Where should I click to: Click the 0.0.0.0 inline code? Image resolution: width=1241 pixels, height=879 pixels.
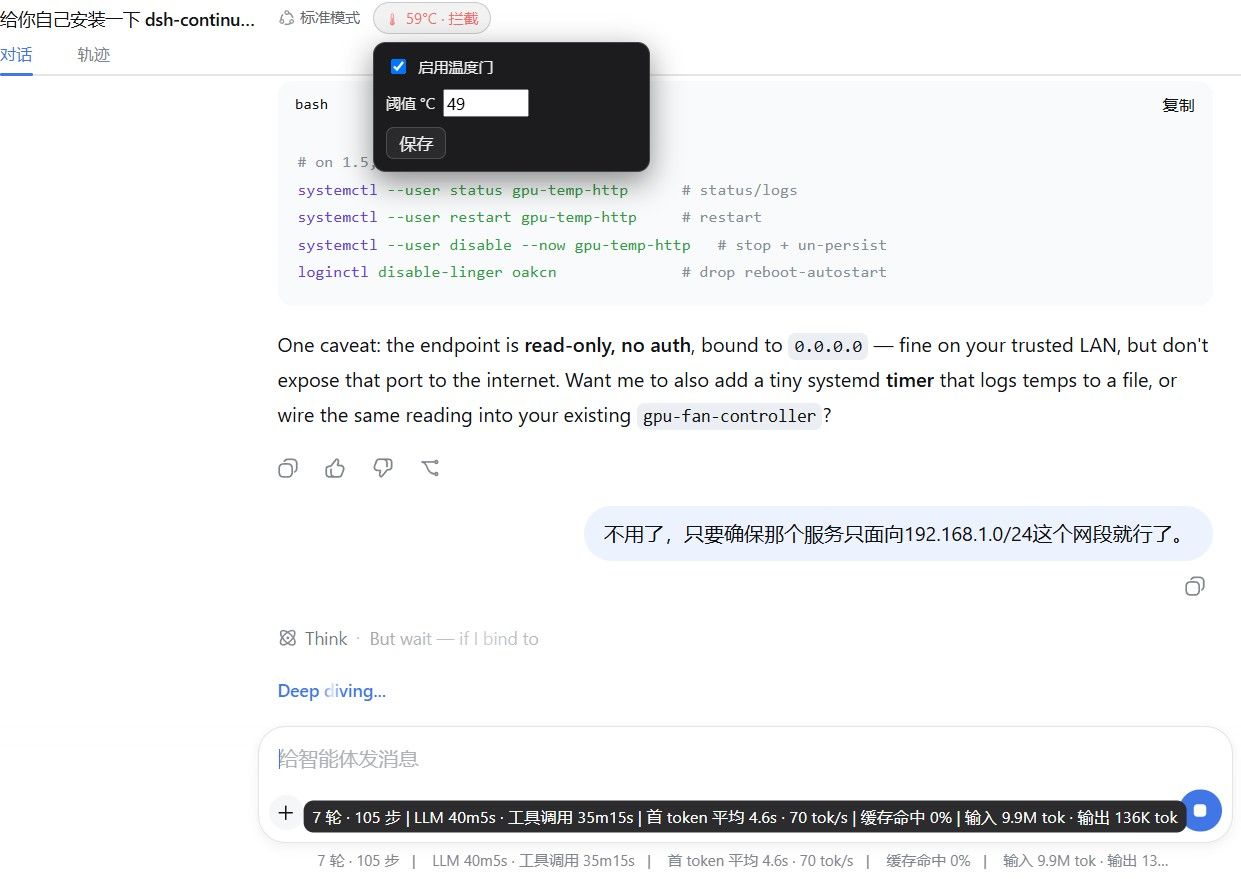tap(828, 346)
